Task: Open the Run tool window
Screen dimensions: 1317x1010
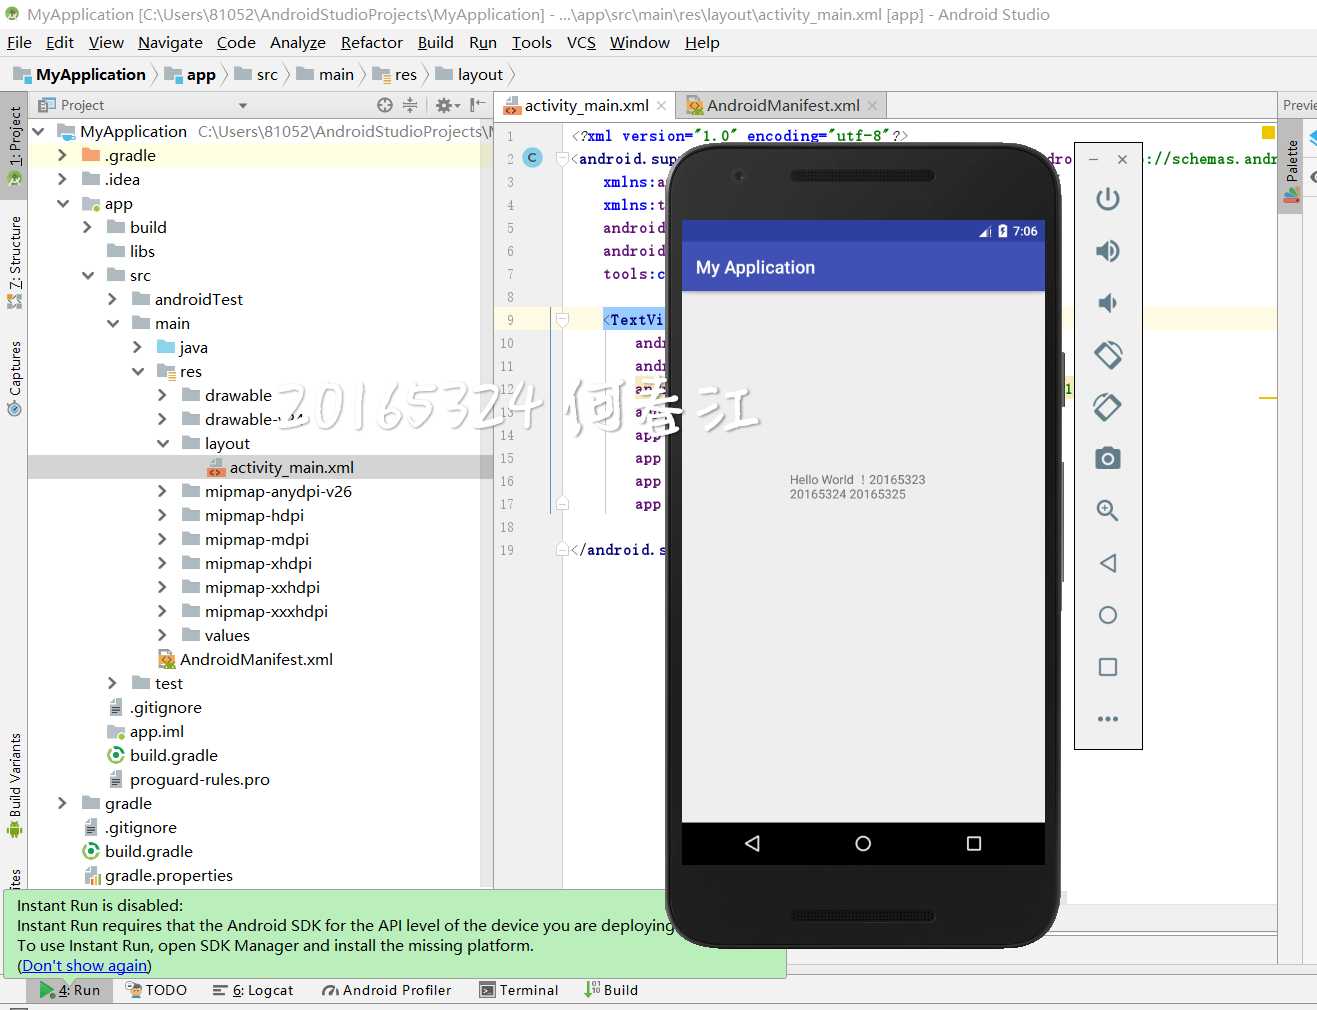Action: coord(70,990)
